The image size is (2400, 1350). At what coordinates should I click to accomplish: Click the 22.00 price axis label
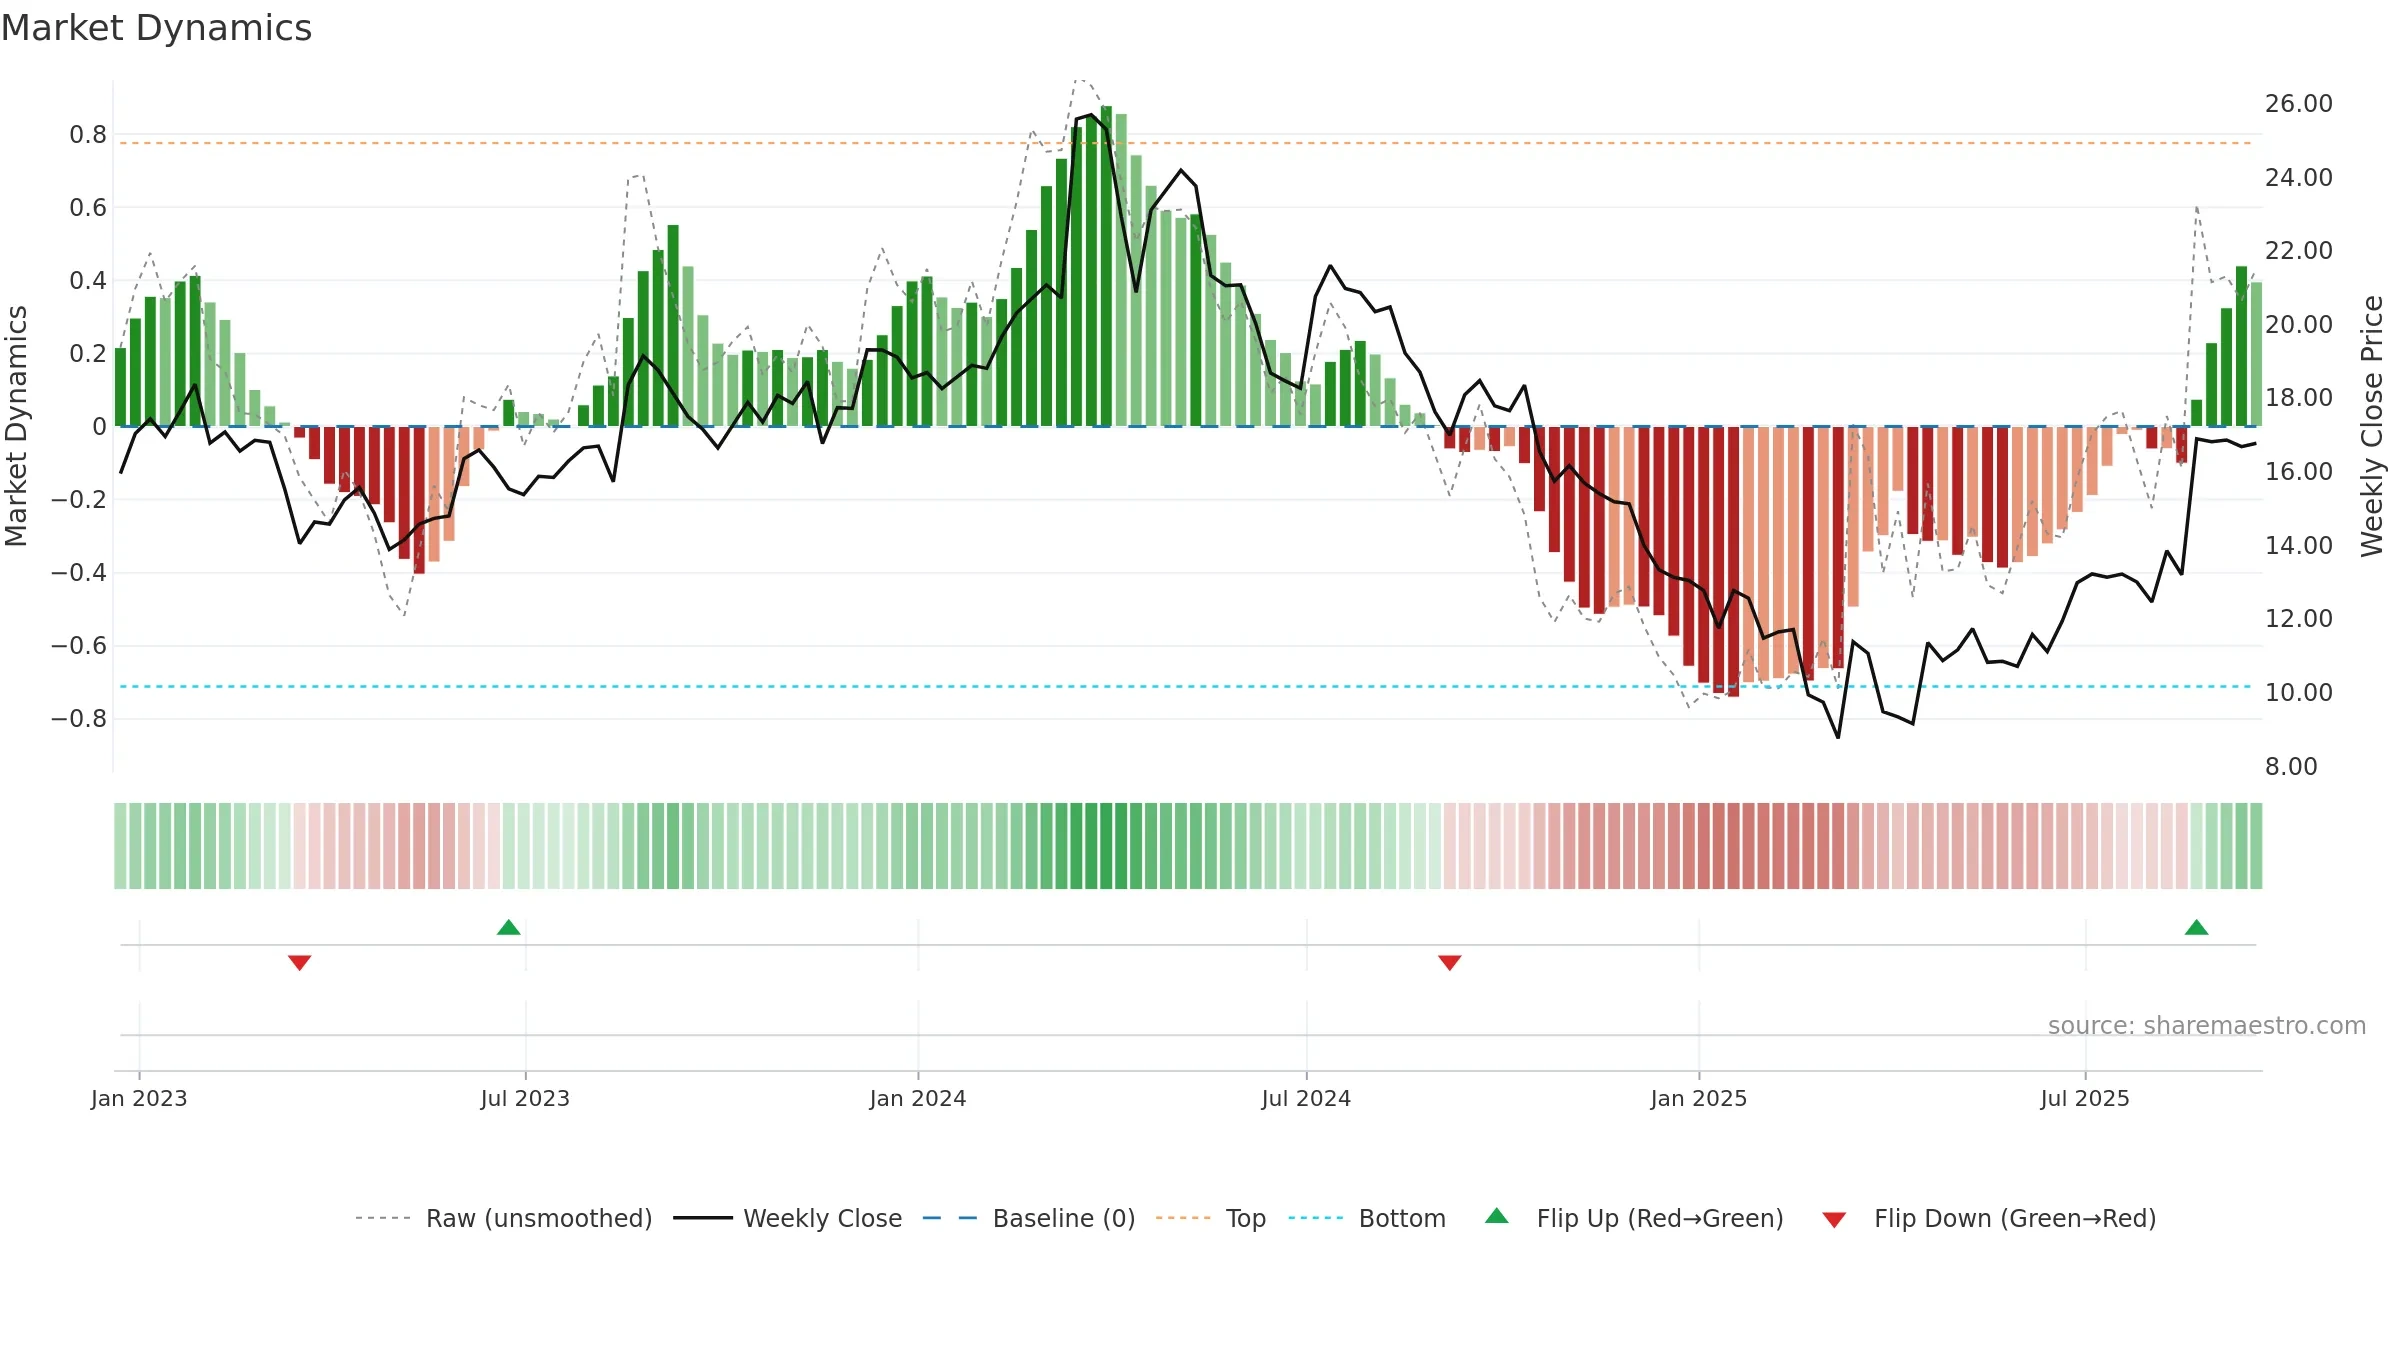2298,251
